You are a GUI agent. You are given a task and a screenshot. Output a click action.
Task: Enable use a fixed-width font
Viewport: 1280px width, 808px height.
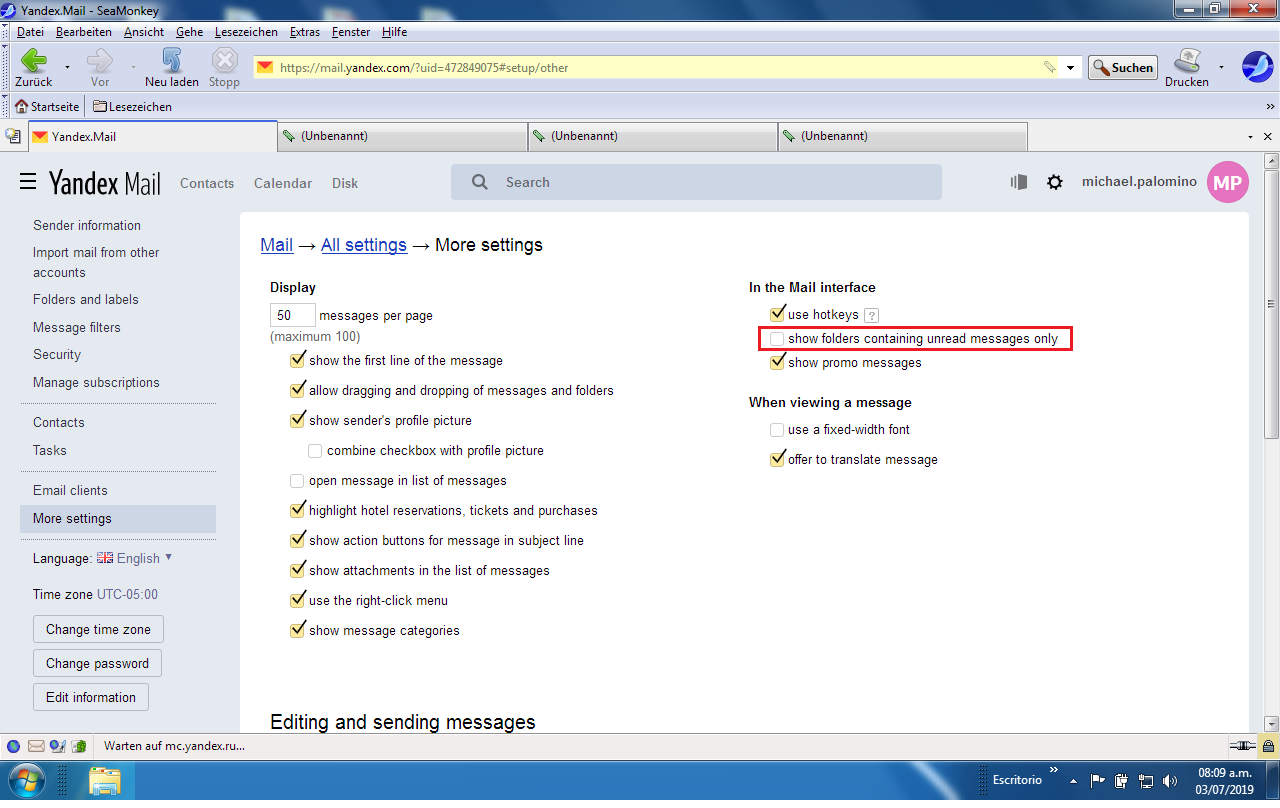click(777, 430)
